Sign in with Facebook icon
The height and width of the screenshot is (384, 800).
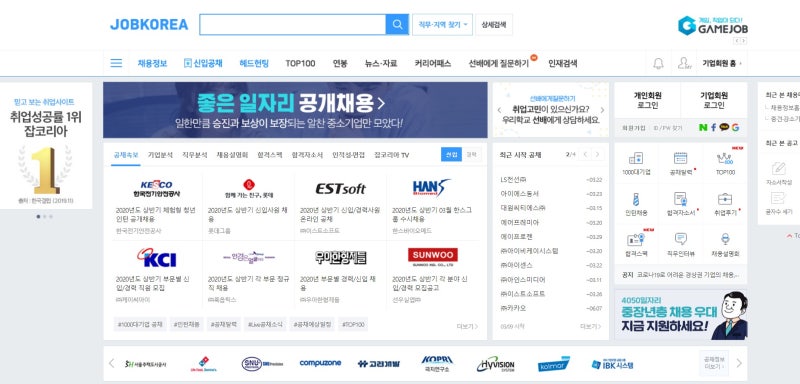coord(713,127)
